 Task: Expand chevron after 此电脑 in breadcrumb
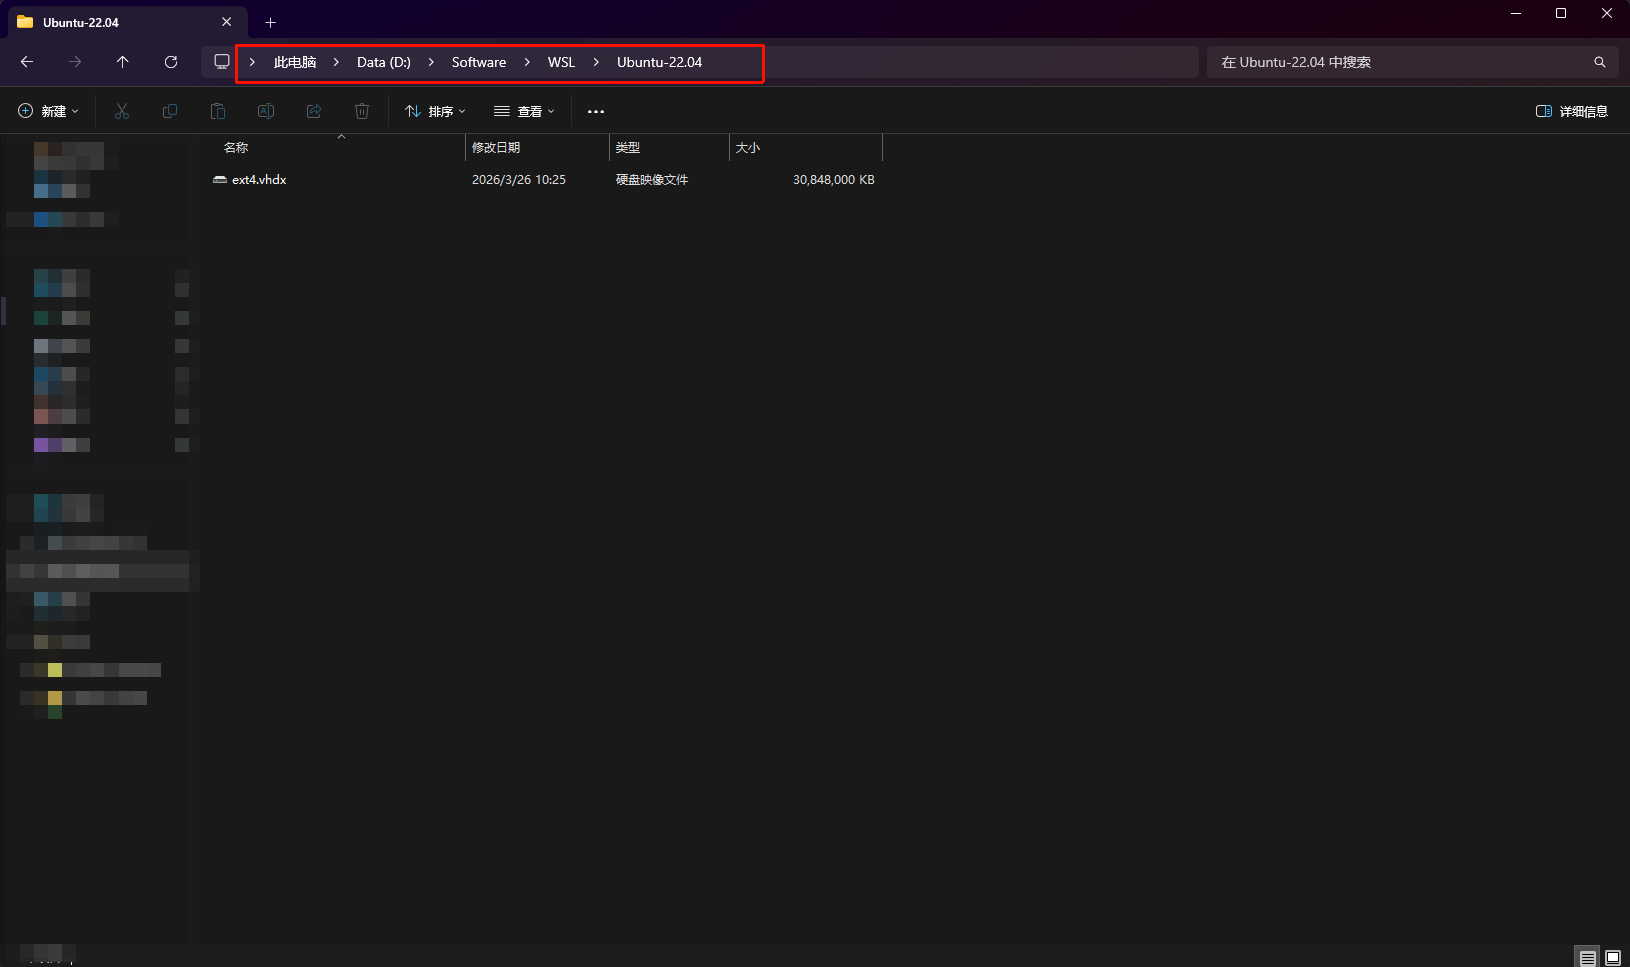click(x=336, y=62)
